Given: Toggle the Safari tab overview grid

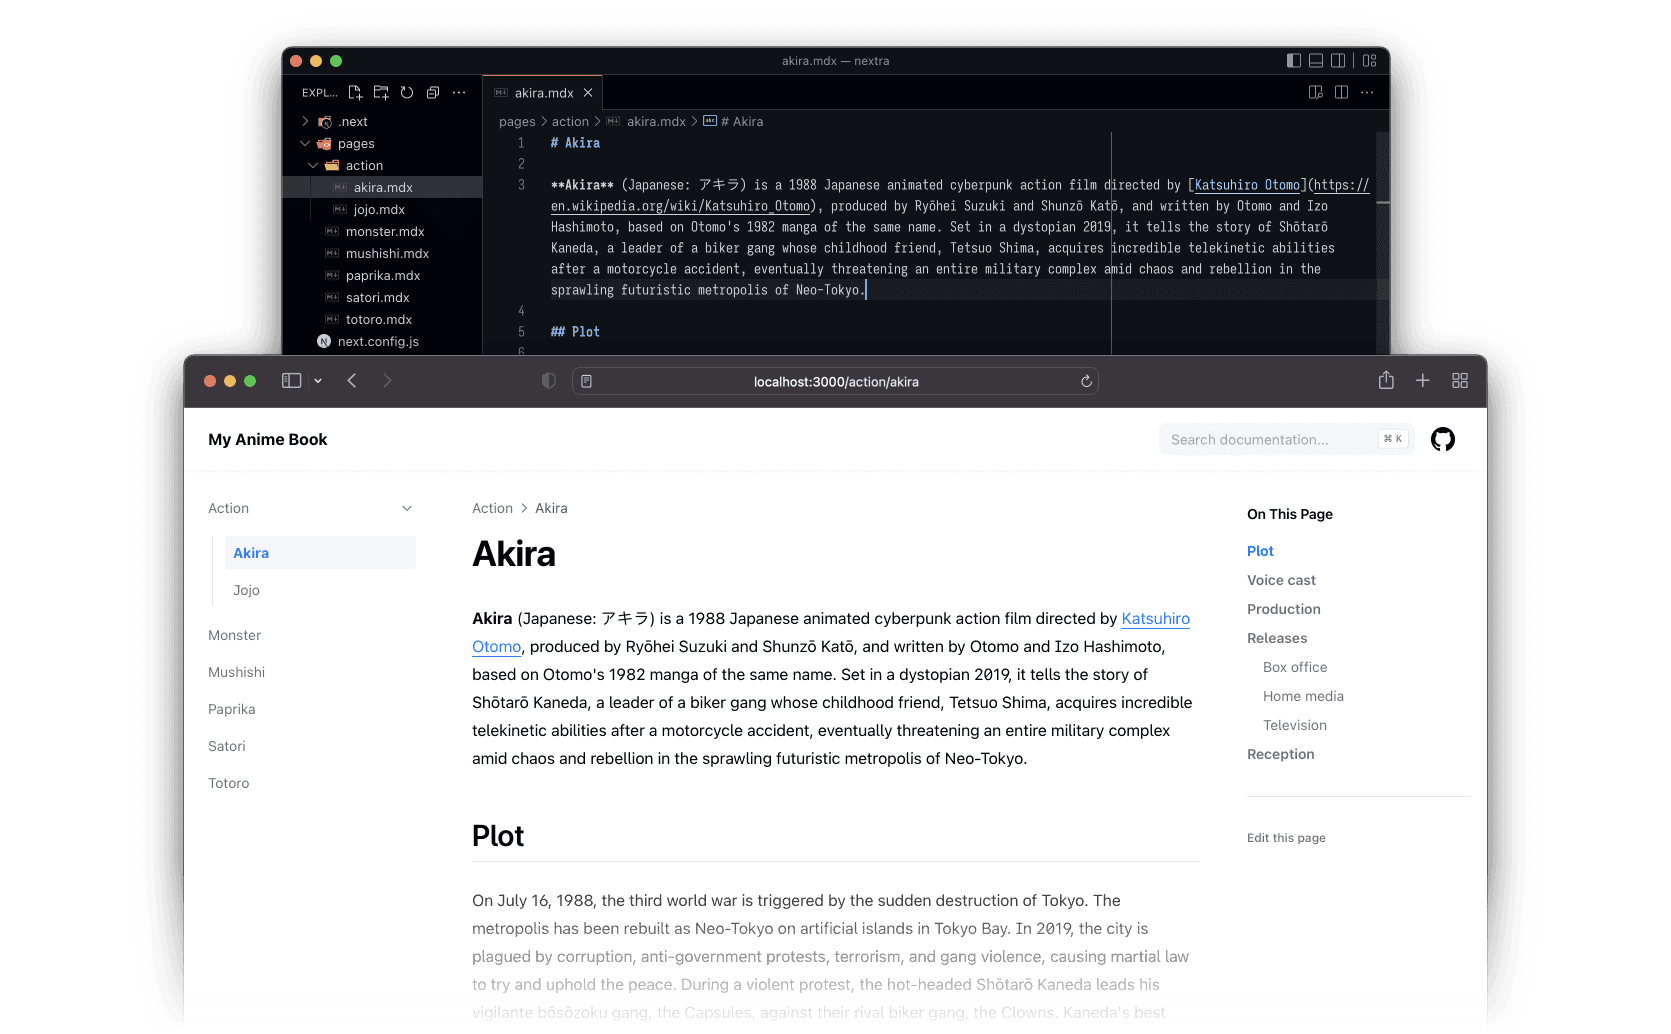Looking at the screenshot, I should pyautogui.click(x=1460, y=381).
